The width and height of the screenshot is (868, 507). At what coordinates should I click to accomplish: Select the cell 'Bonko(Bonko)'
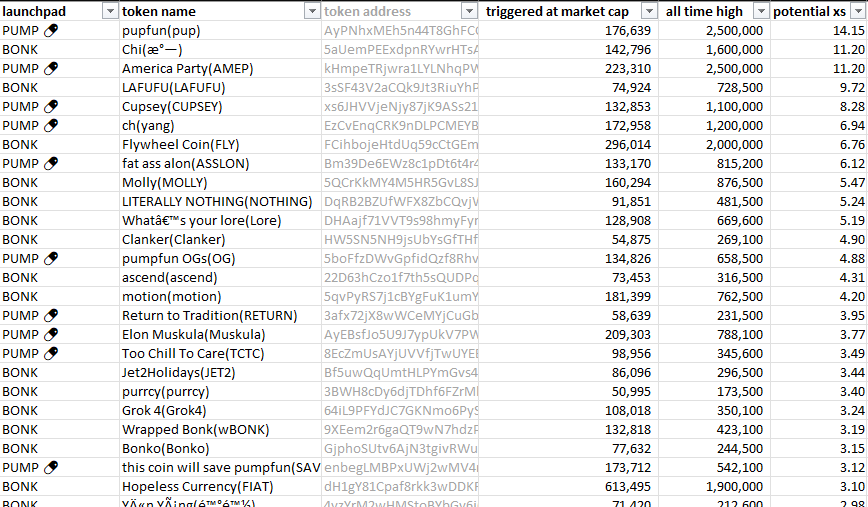click(x=220, y=448)
